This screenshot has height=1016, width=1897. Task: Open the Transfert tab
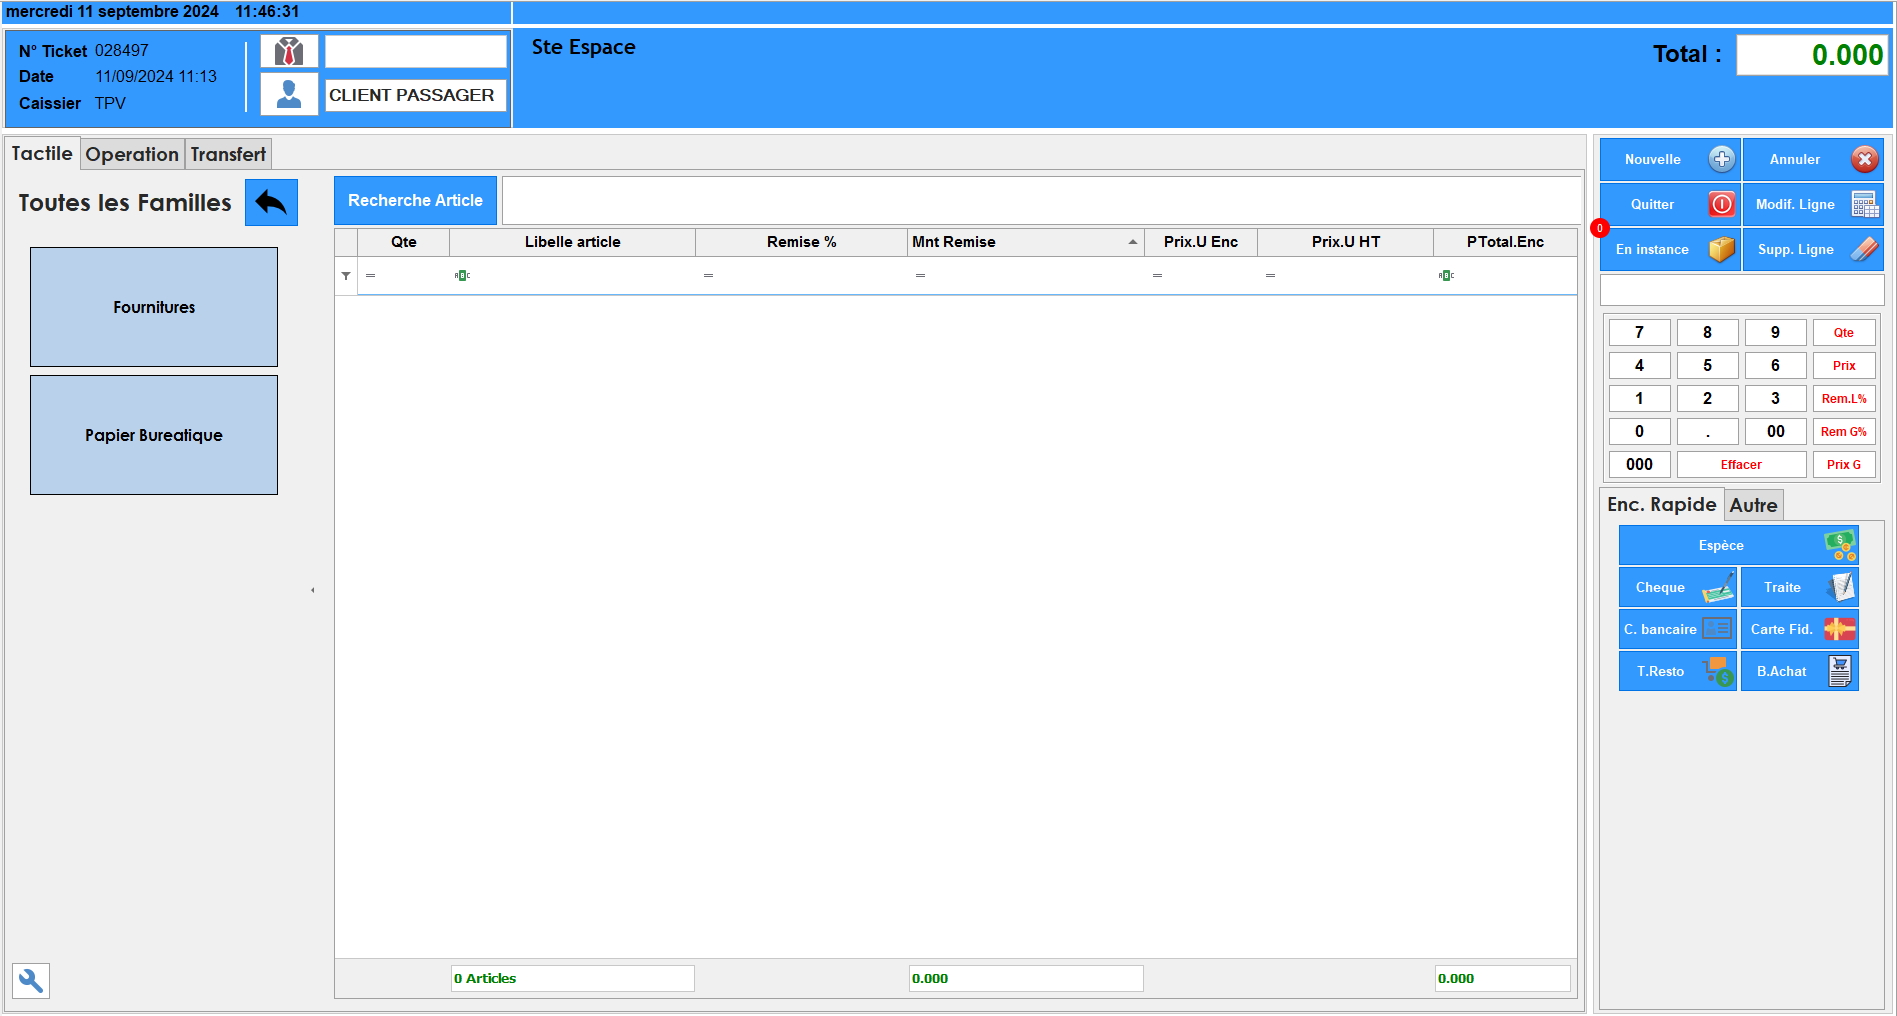228,154
